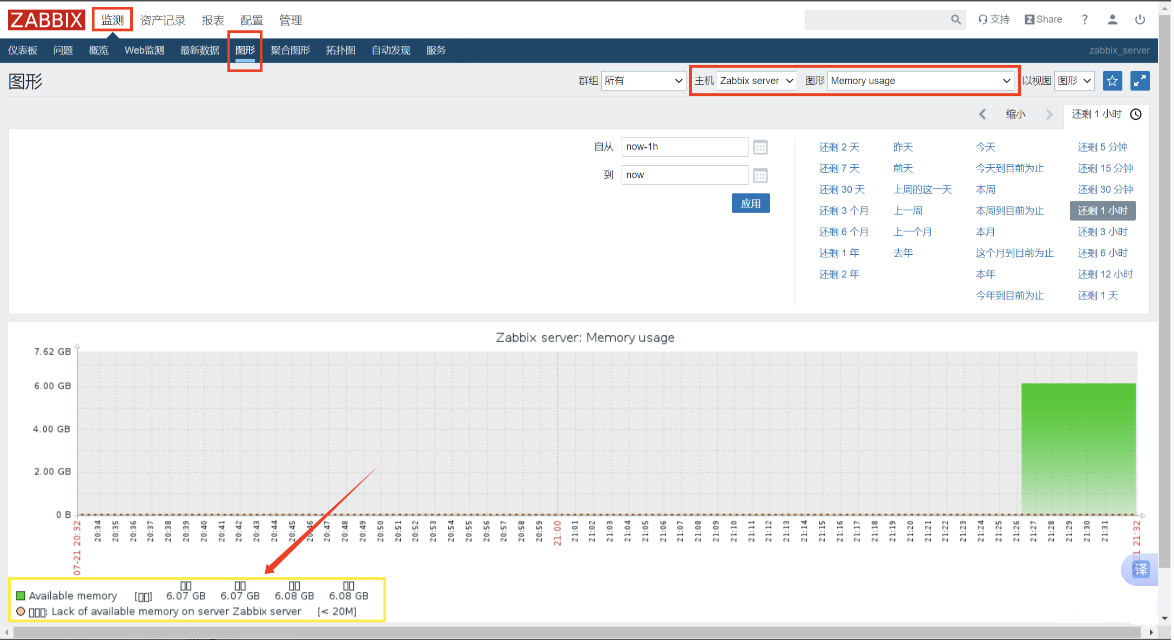Select the 还剩 6 个月 range link

[x=844, y=232]
